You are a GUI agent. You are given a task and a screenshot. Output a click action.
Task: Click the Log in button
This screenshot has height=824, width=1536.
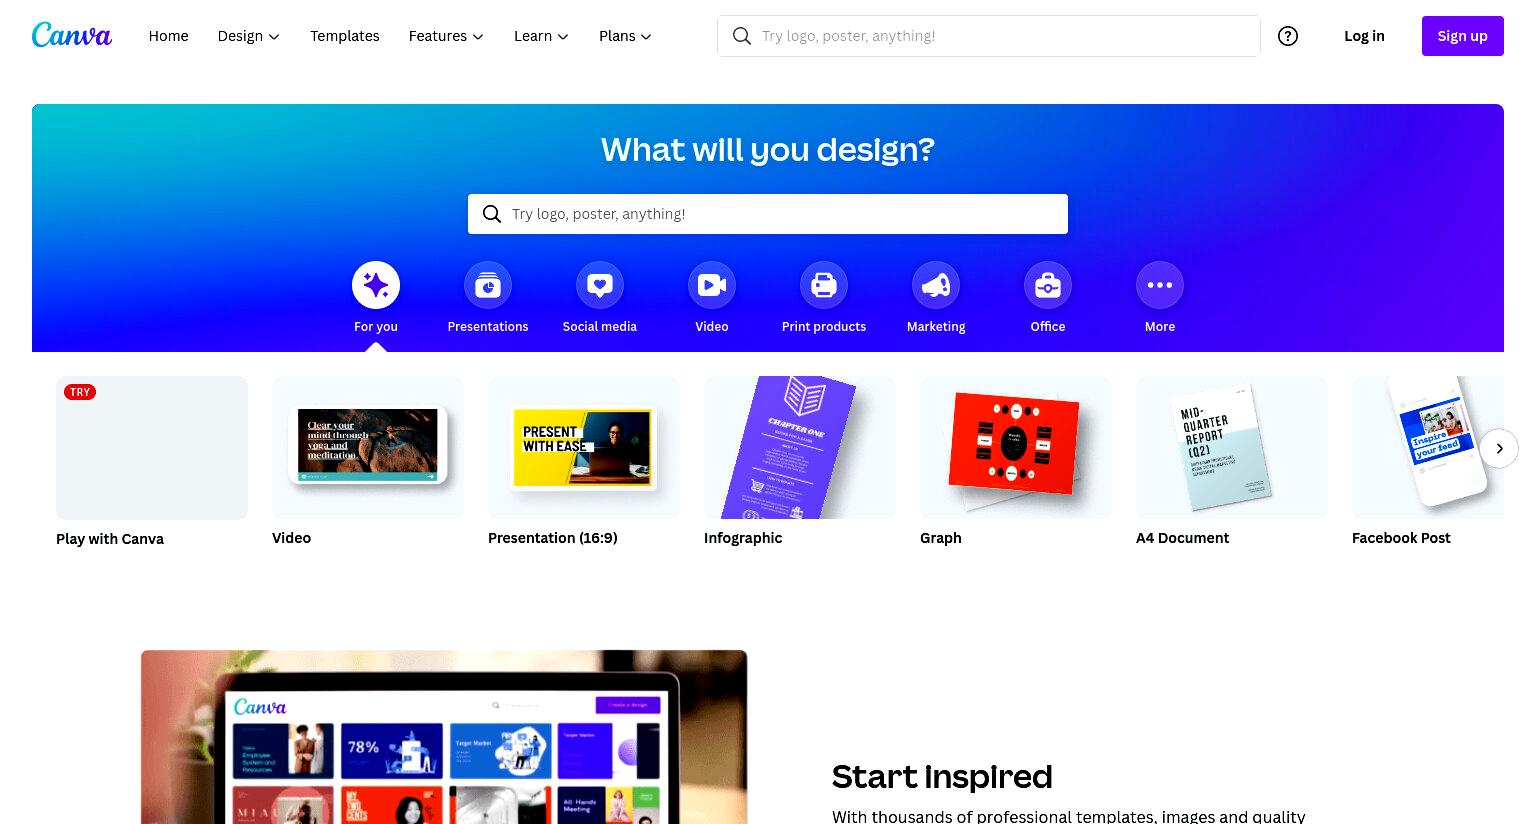pyautogui.click(x=1364, y=36)
